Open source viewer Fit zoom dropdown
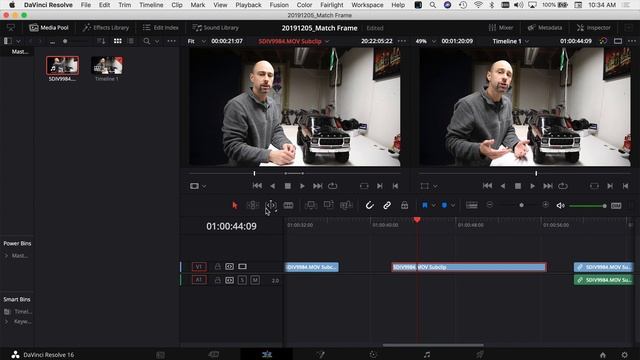The height and width of the screenshot is (360, 640). point(196,41)
